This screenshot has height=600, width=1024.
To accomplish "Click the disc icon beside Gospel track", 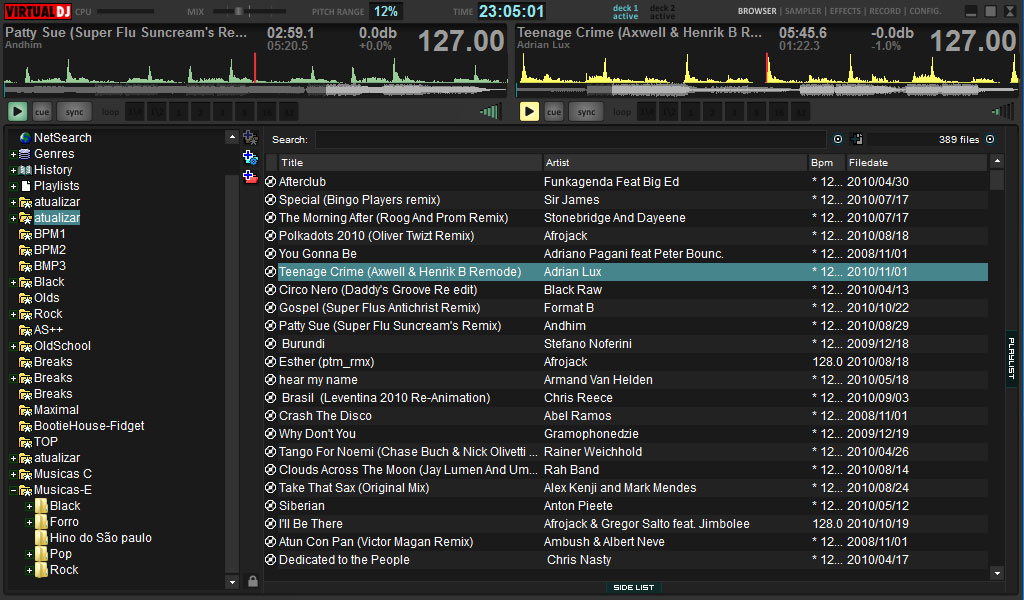I will (x=270, y=308).
